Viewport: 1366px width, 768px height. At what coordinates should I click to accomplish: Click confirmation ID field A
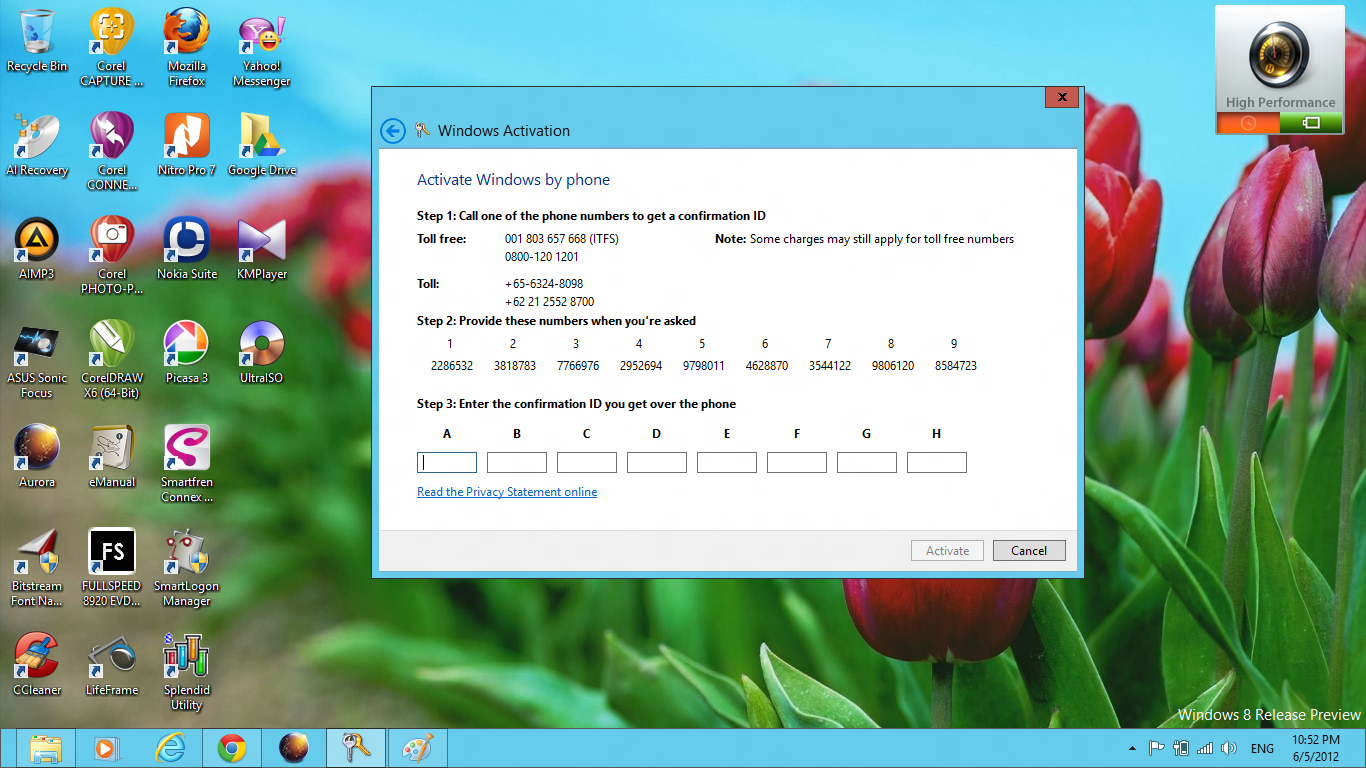pos(447,462)
